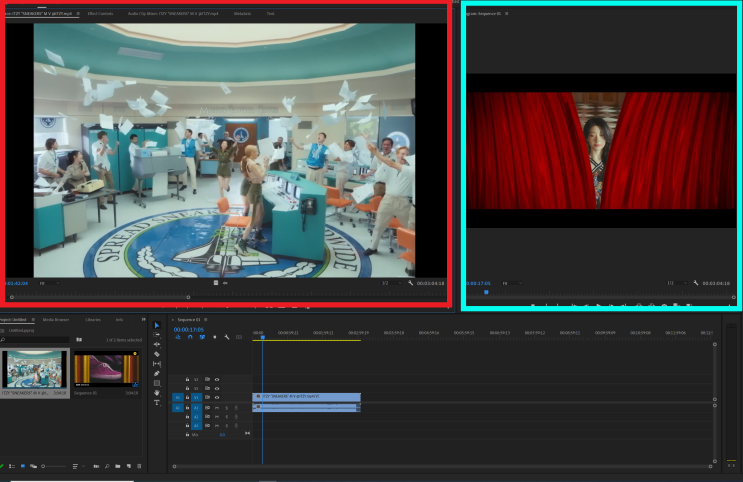Select the Selection tool arrow

(x=157, y=325)
